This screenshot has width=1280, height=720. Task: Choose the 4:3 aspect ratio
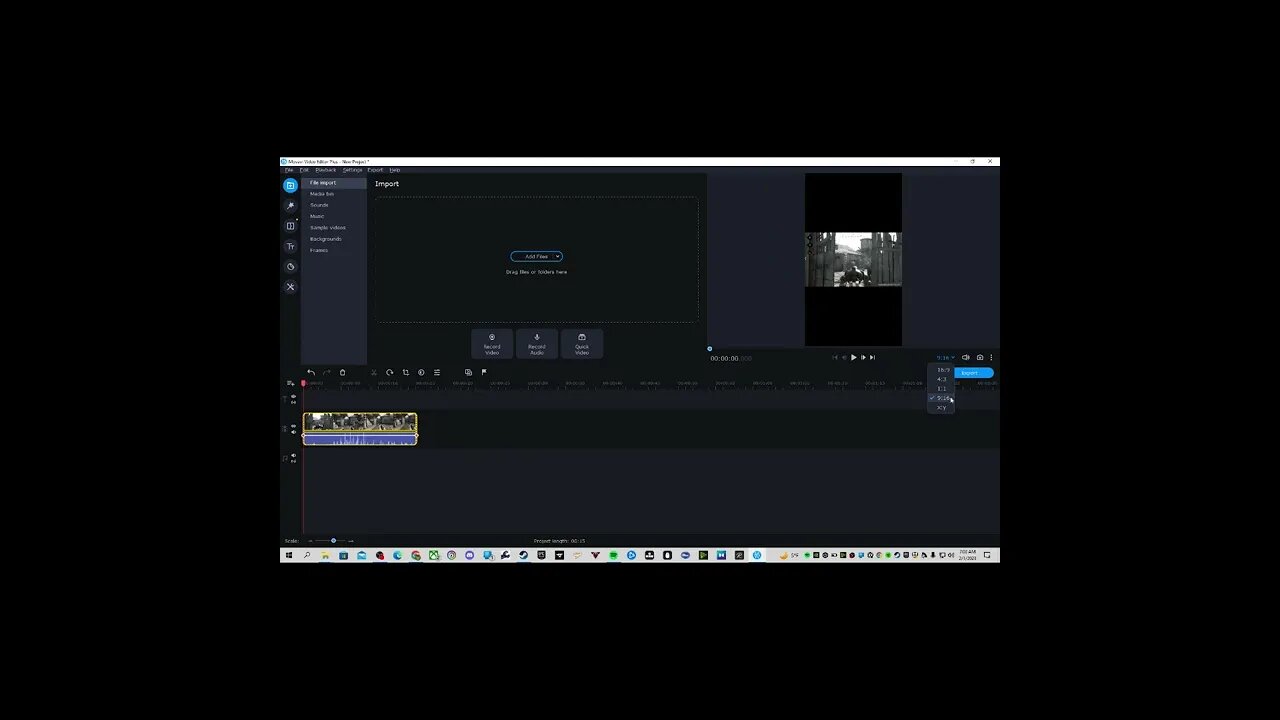pos(942,379)
